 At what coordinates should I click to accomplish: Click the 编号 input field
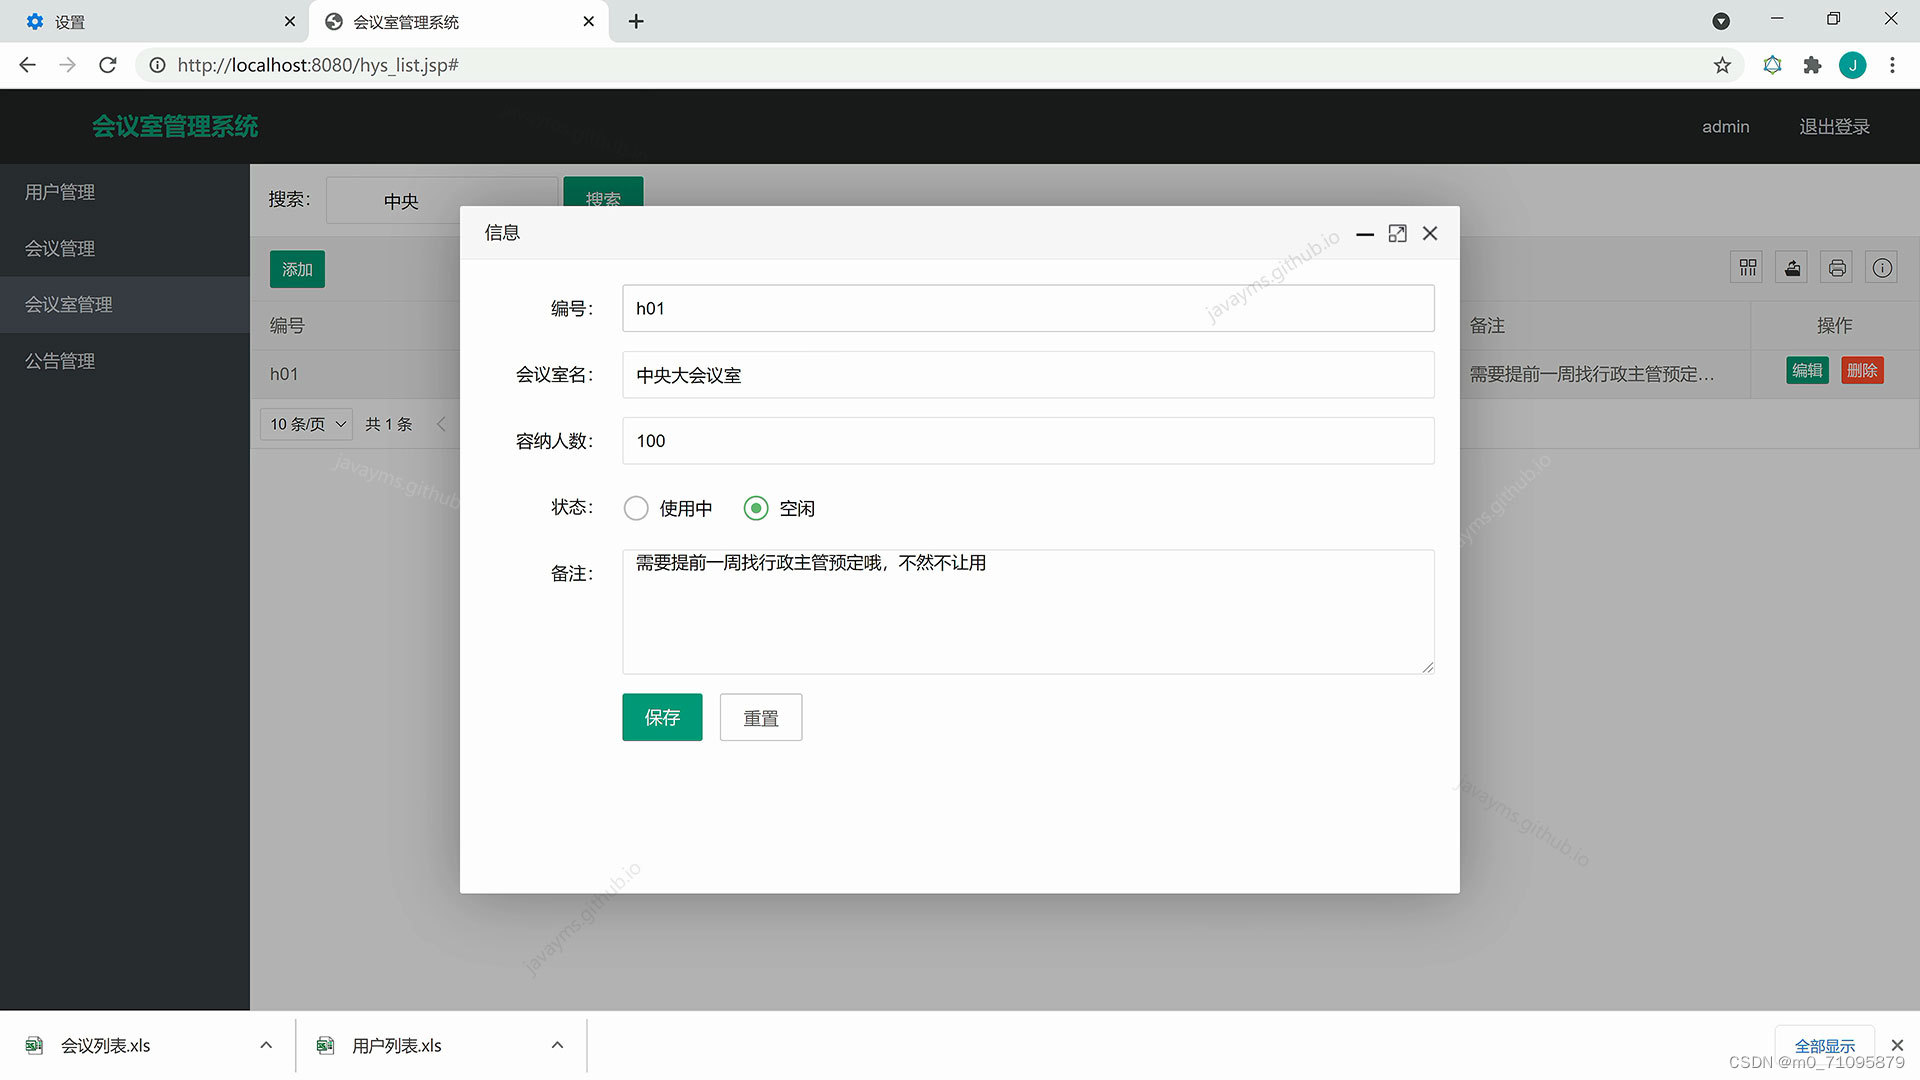click(x=1028, y=308)
